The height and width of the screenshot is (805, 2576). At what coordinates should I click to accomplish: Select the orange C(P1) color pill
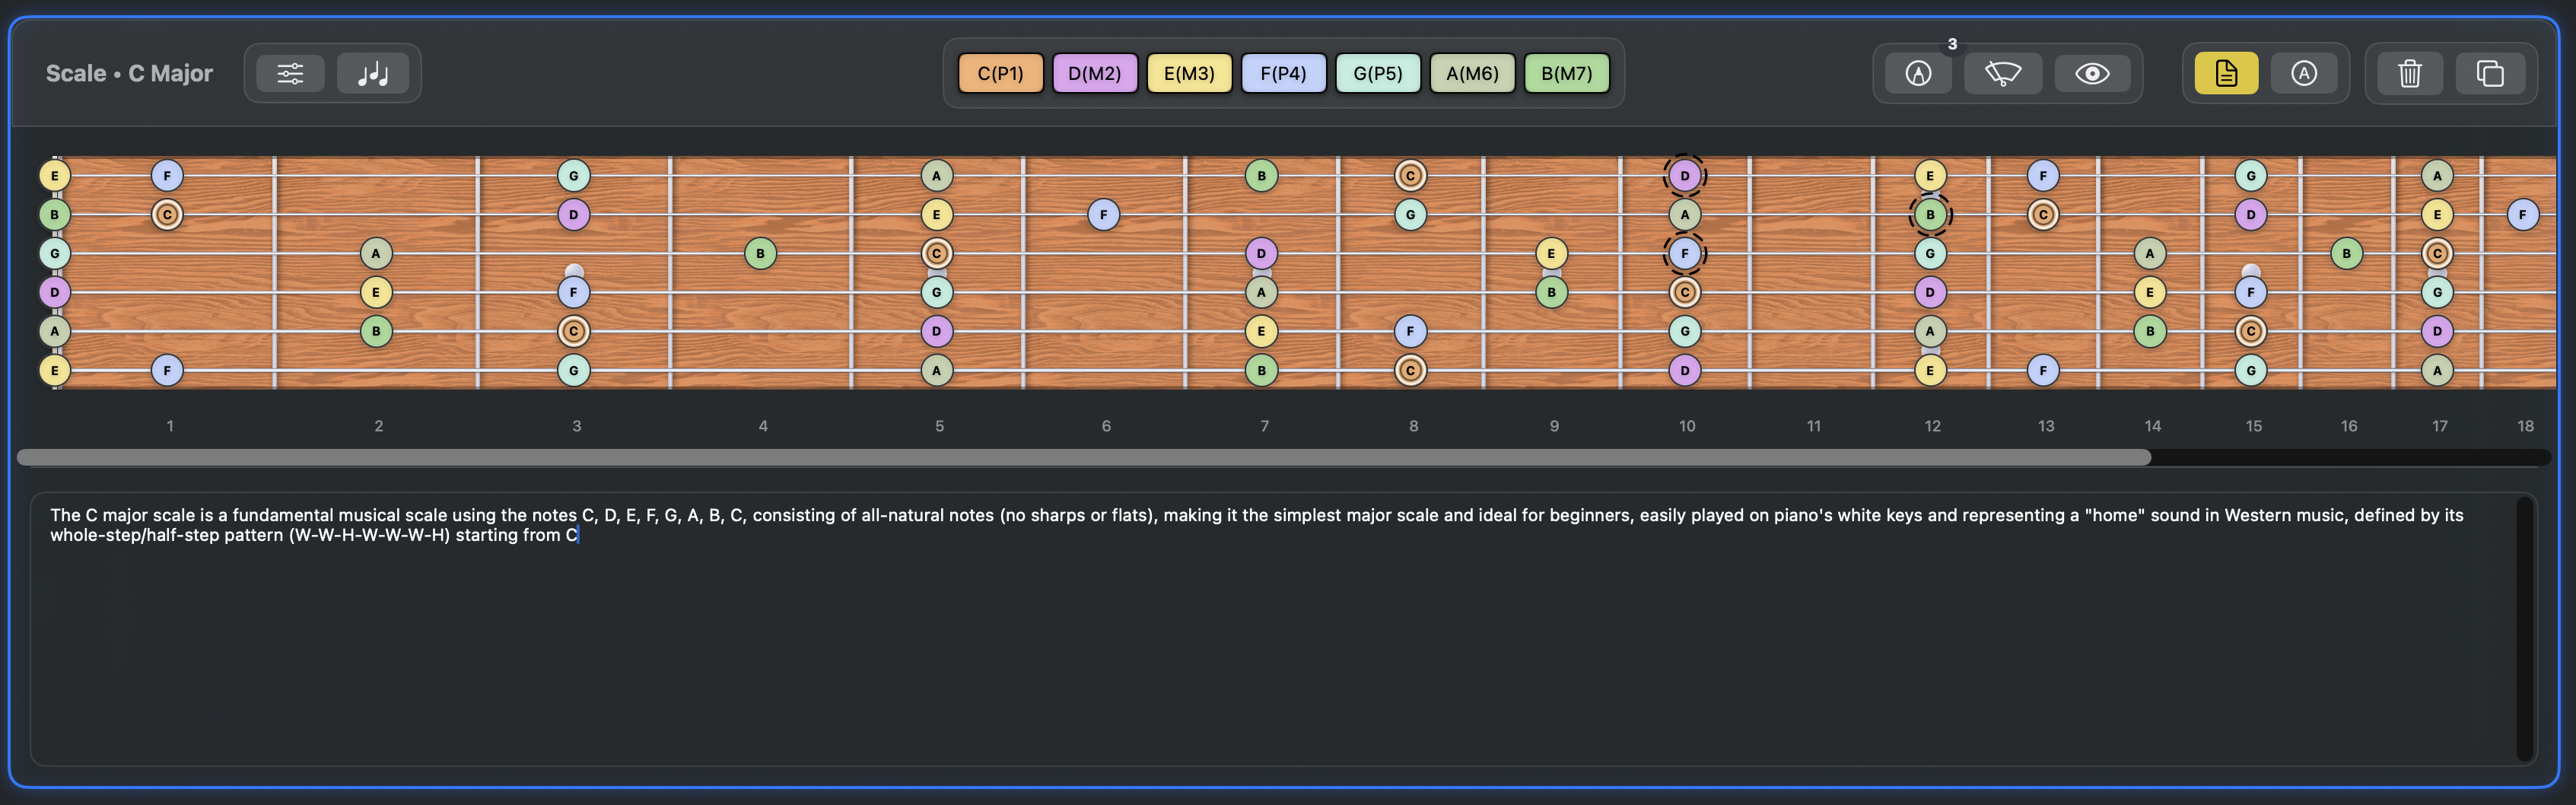point(999,72)
